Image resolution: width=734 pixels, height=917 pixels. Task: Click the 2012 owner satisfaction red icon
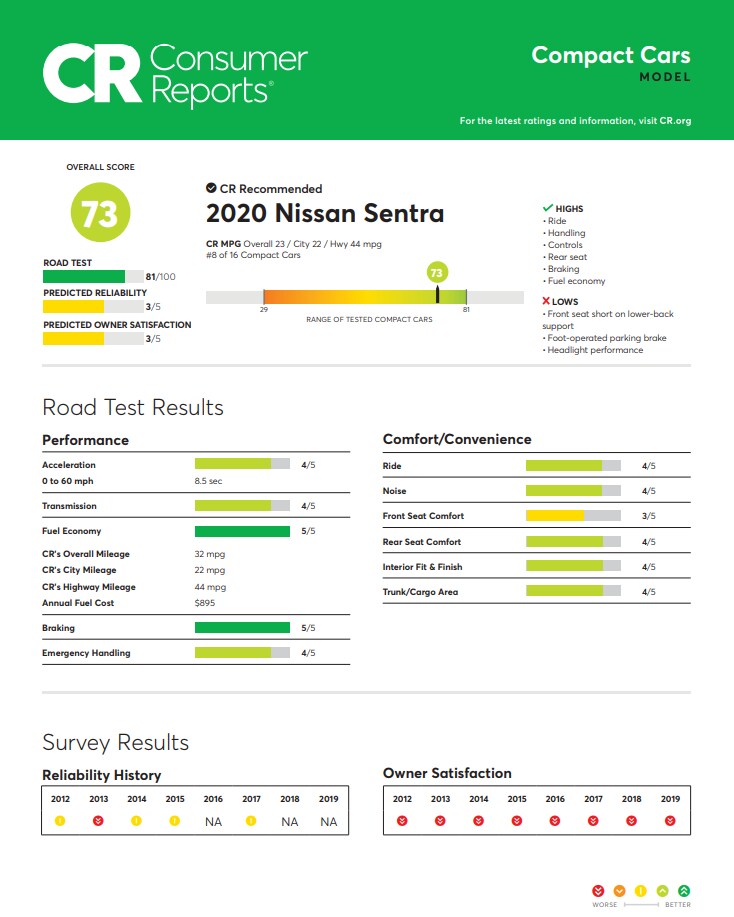coord(402,821)
